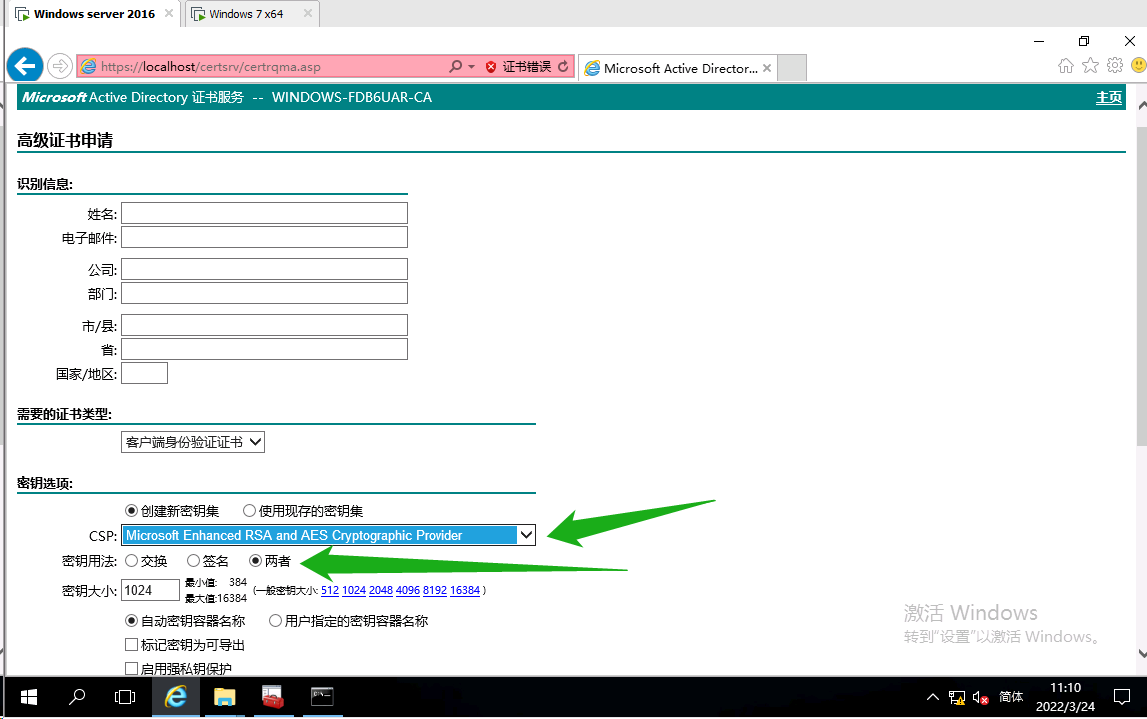Select 两者 key usage radio button

[x=255, y=561]
